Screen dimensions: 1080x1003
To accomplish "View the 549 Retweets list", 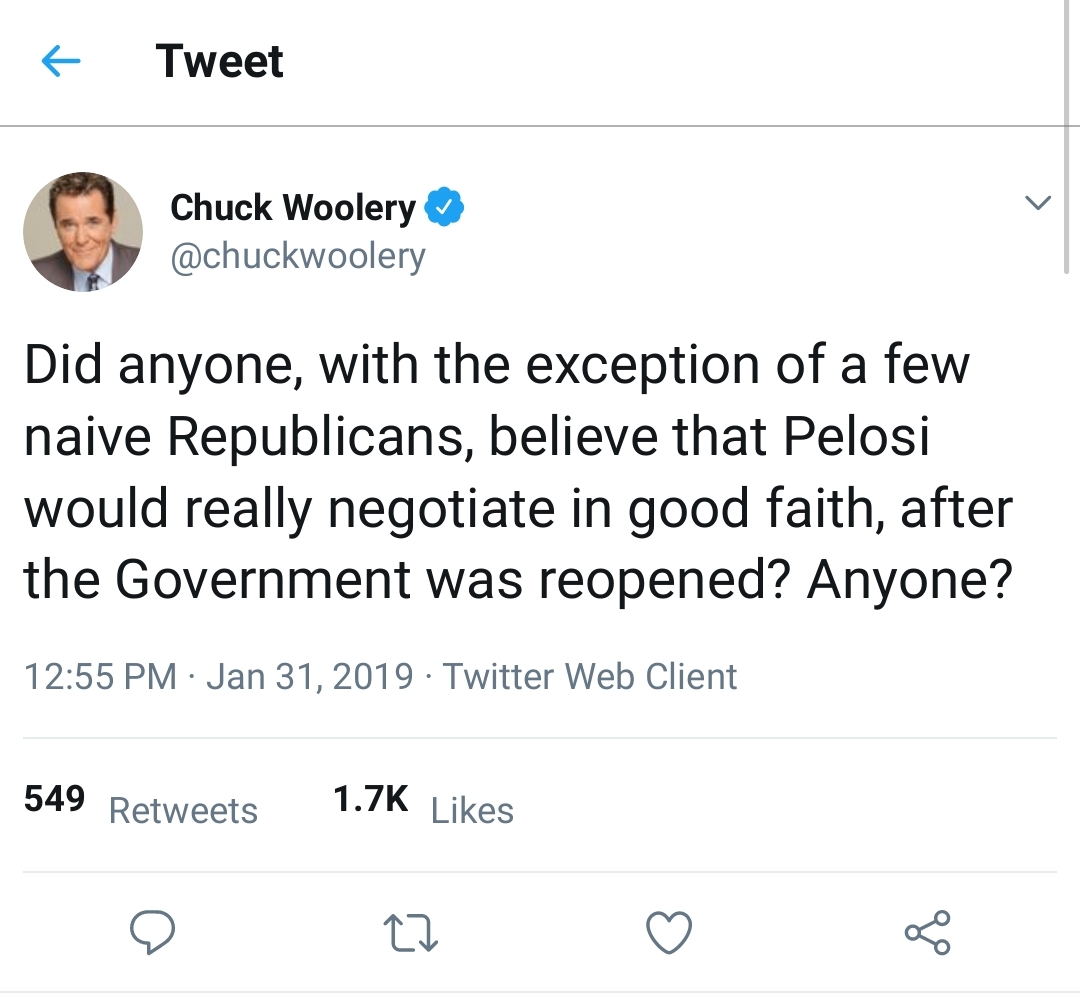I will (140, 806).
